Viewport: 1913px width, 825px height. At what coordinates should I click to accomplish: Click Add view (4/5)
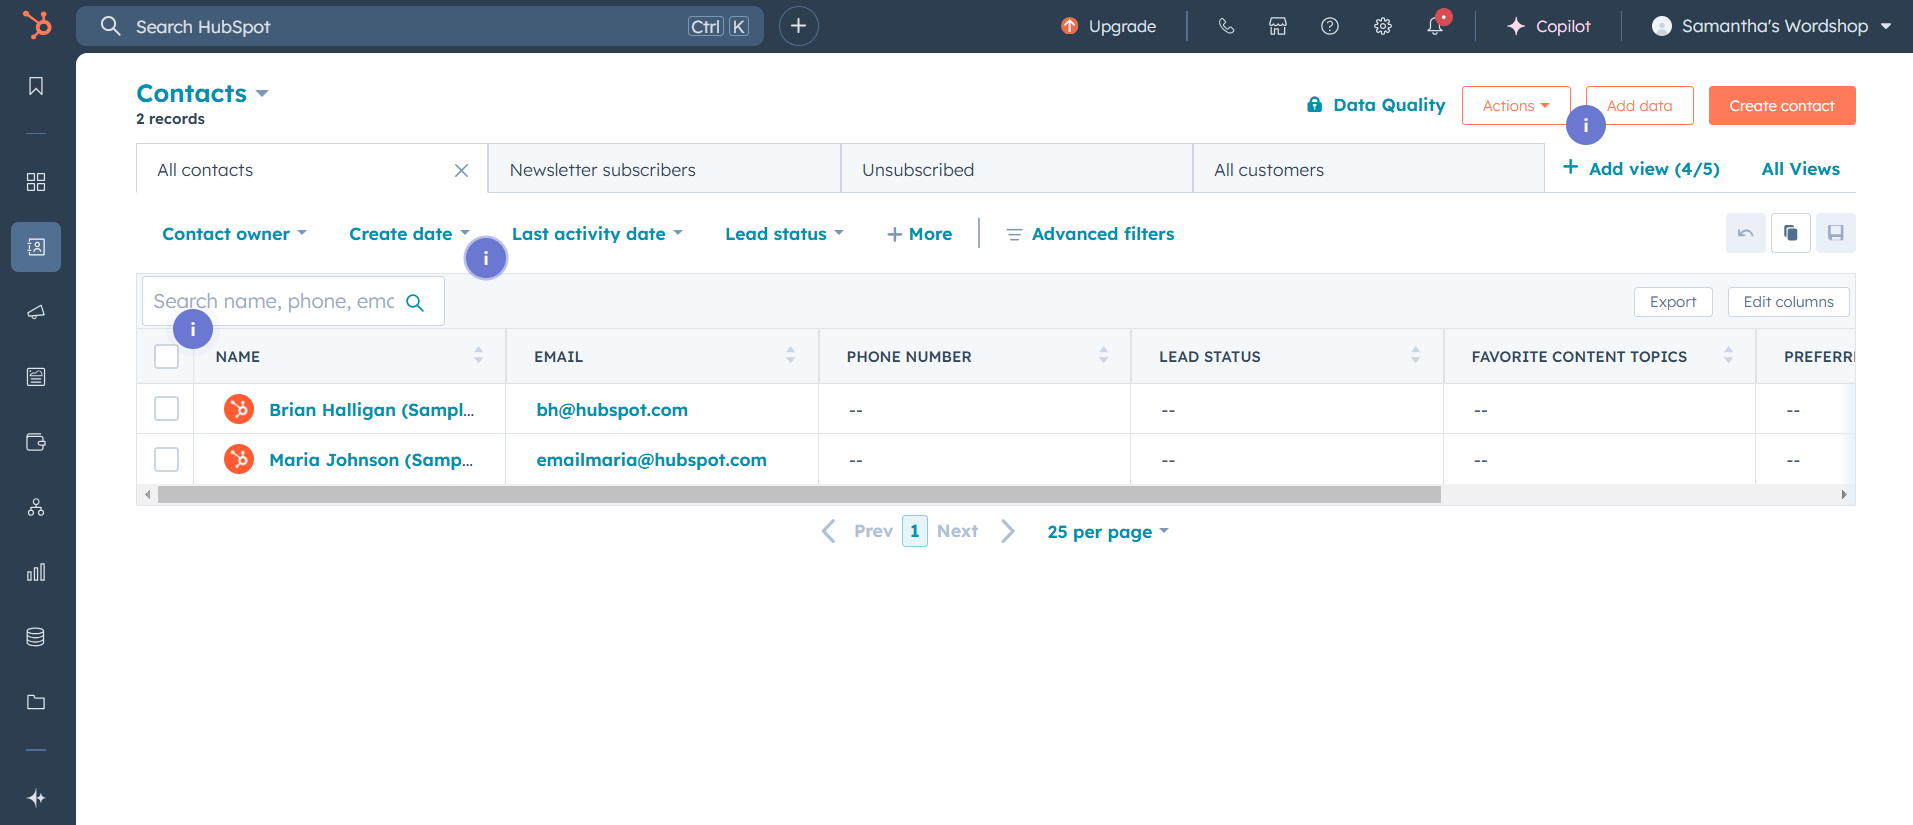(1641, 169)
